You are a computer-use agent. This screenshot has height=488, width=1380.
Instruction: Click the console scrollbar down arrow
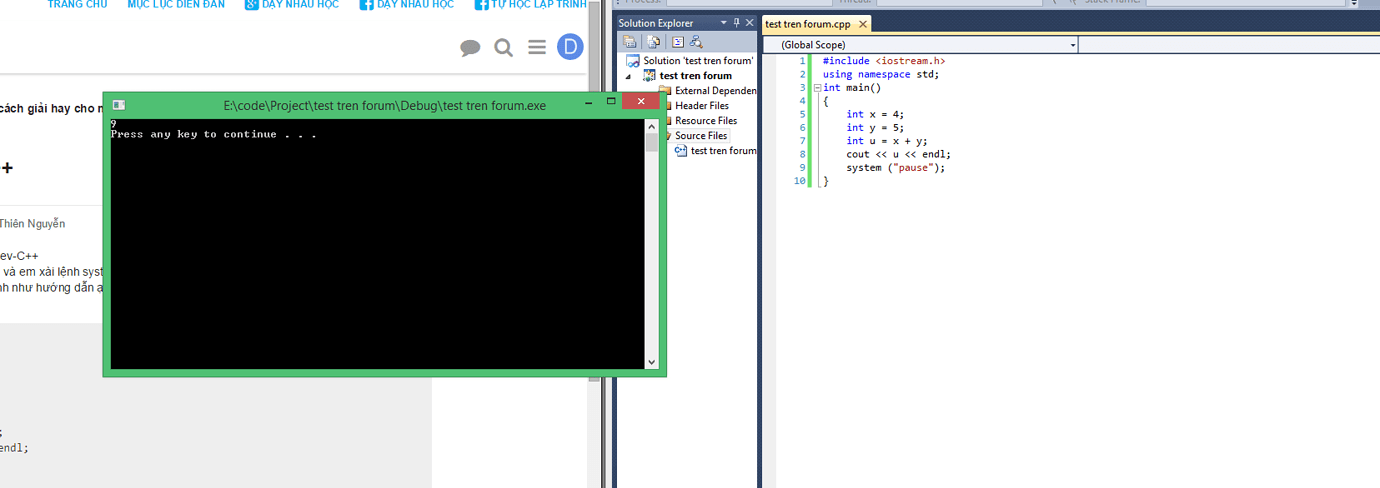(652, 363)
